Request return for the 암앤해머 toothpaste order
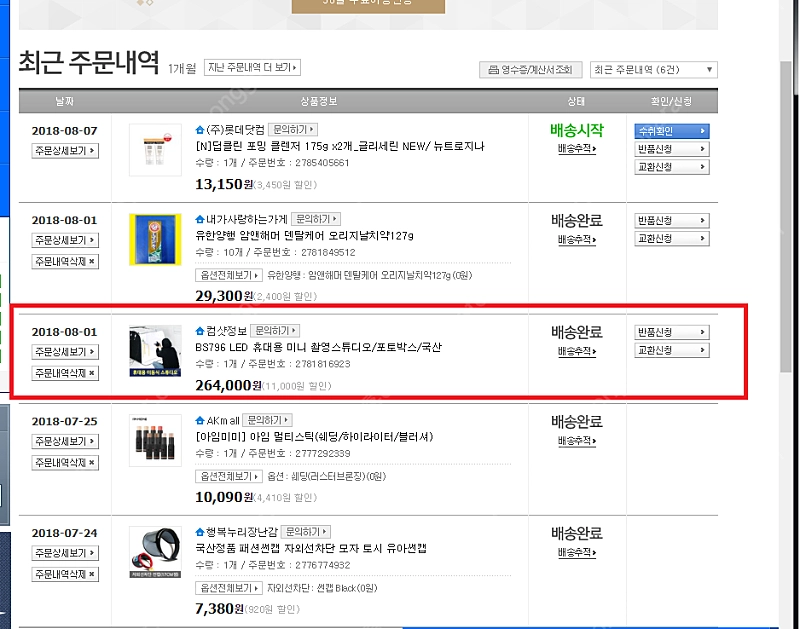 pyautogui.click(x=671, y=220)
